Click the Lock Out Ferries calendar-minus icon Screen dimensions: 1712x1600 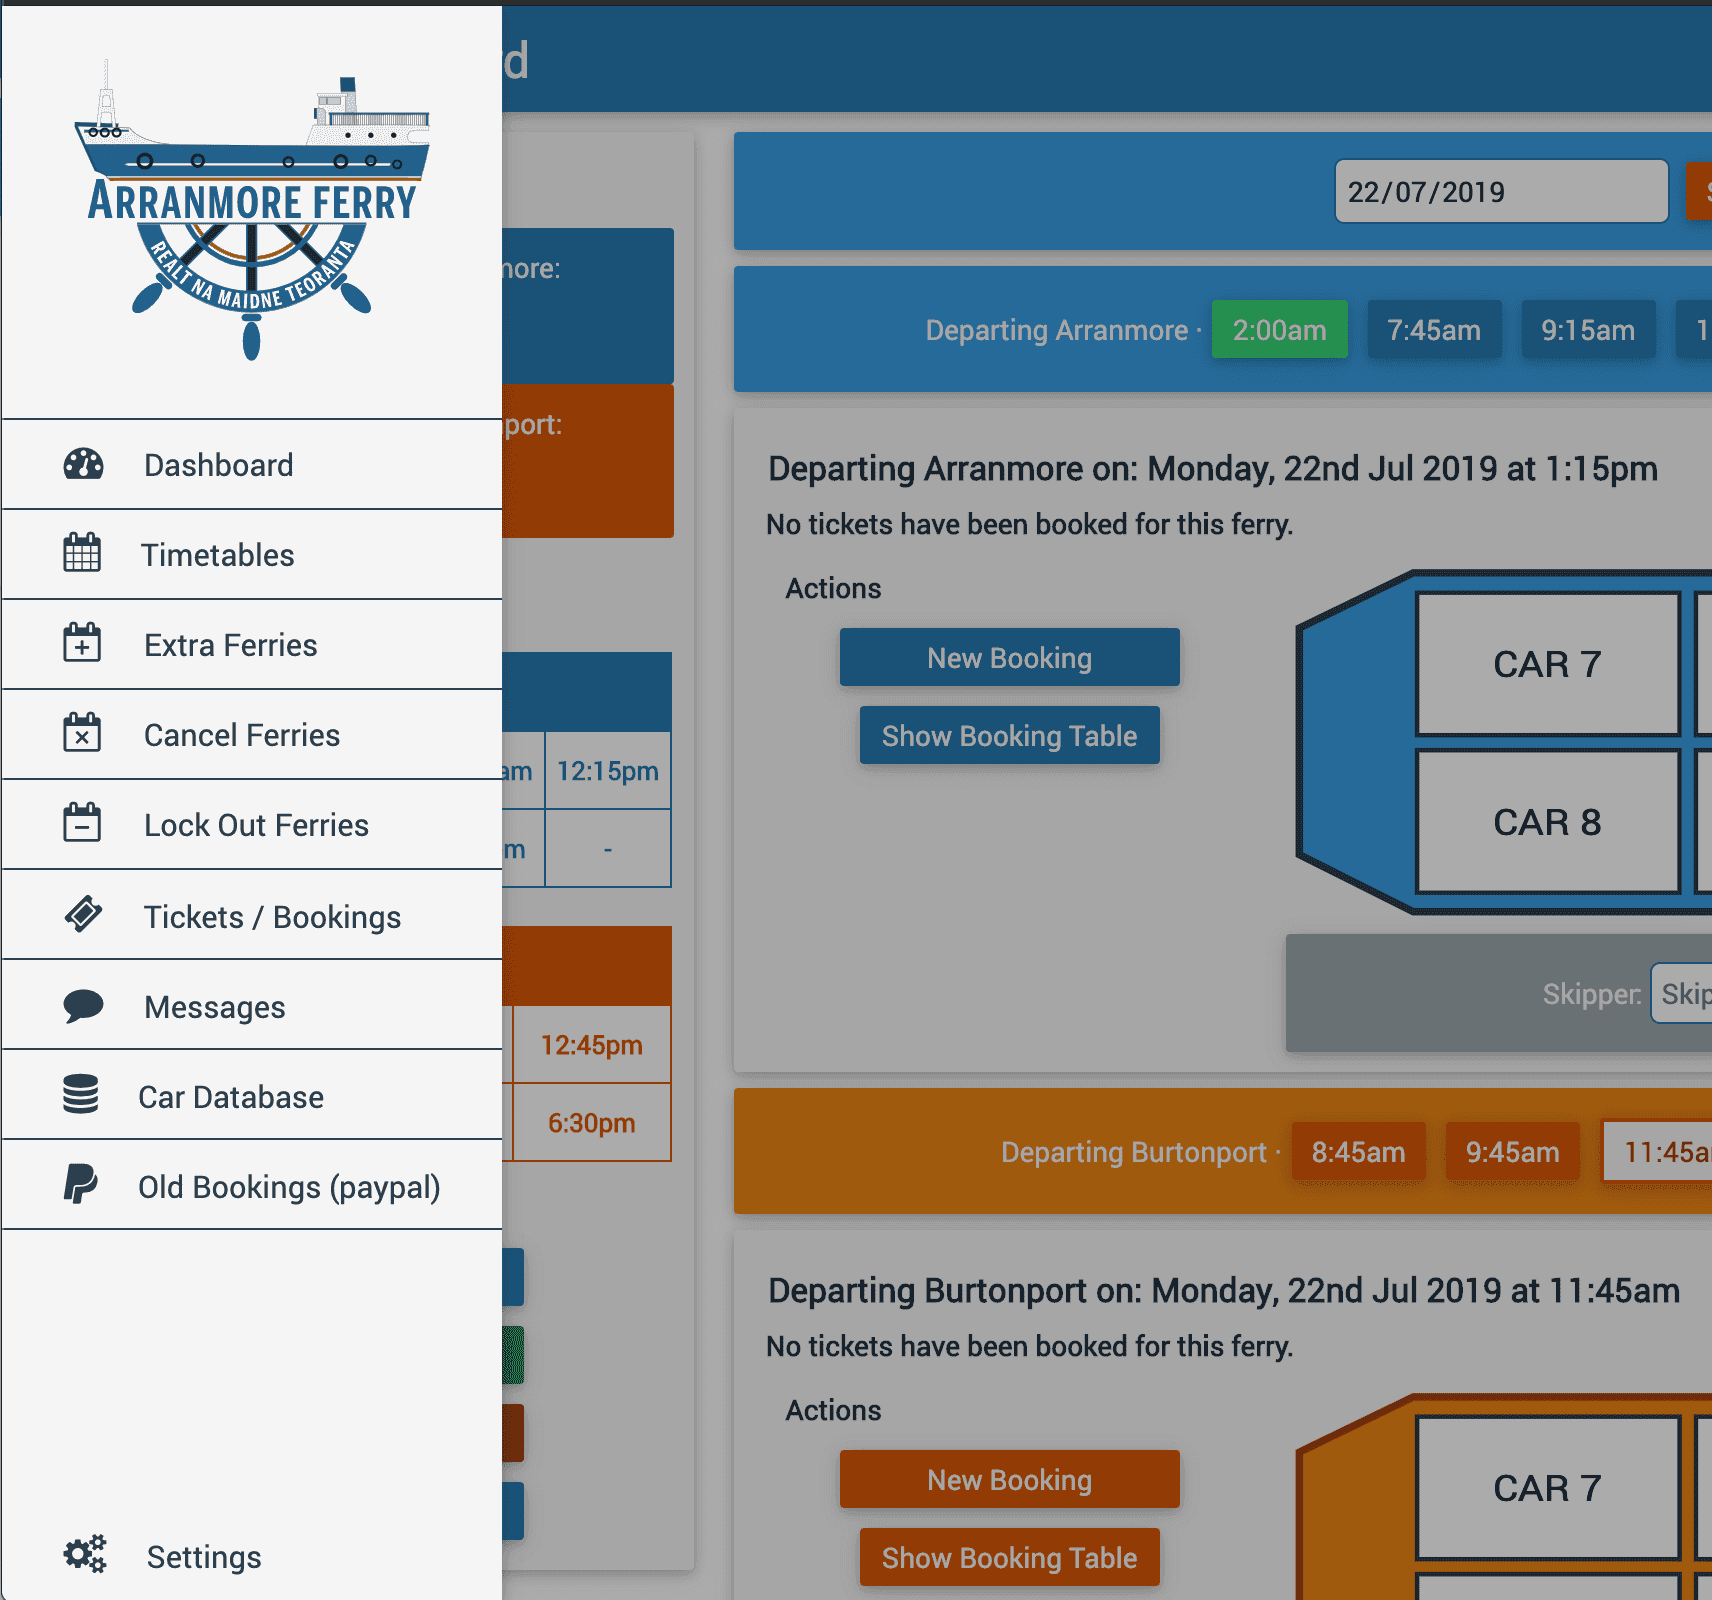(x=82, y=824)
